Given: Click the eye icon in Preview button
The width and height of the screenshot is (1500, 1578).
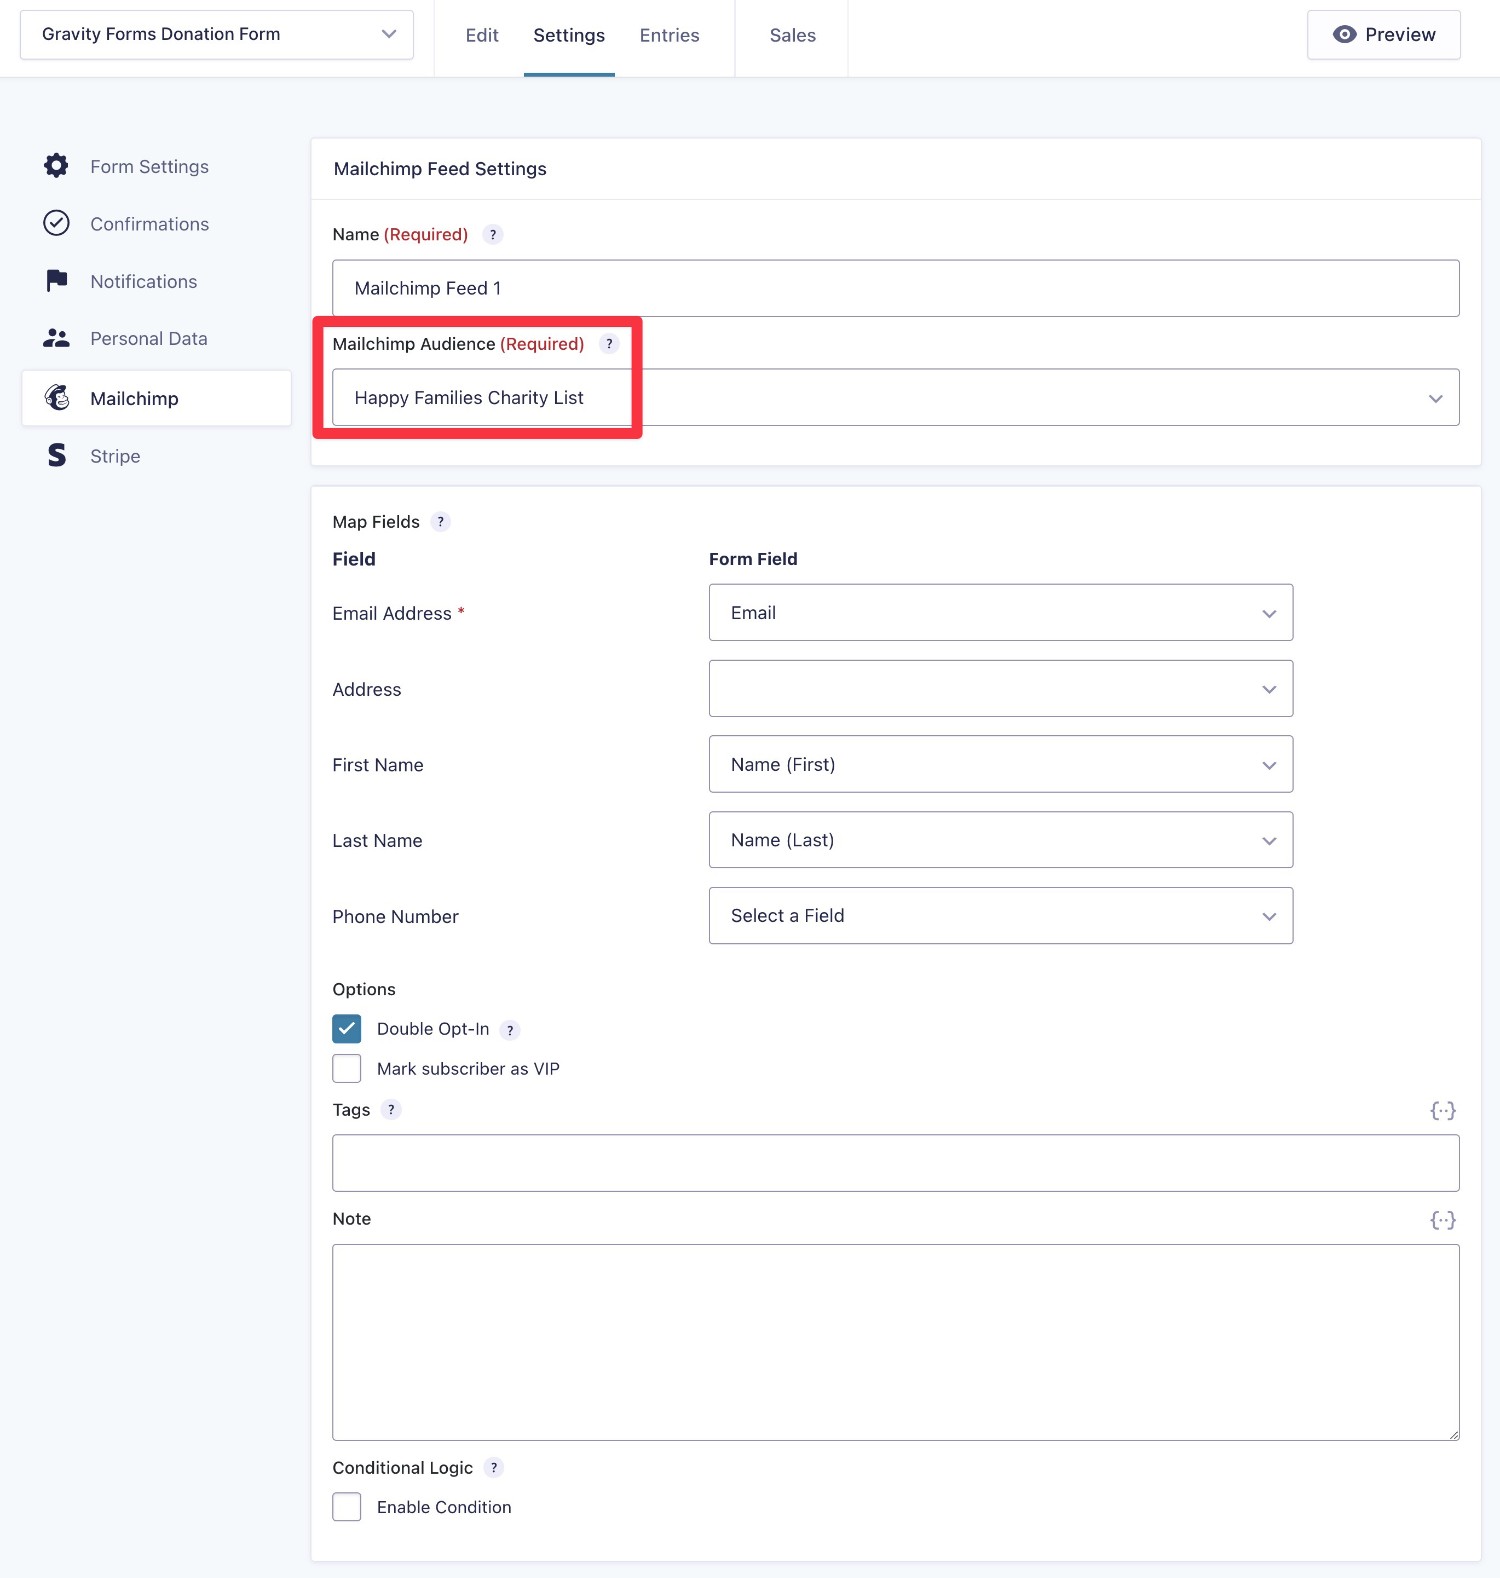Looking at the screenshot, I should pos(1345,34).
